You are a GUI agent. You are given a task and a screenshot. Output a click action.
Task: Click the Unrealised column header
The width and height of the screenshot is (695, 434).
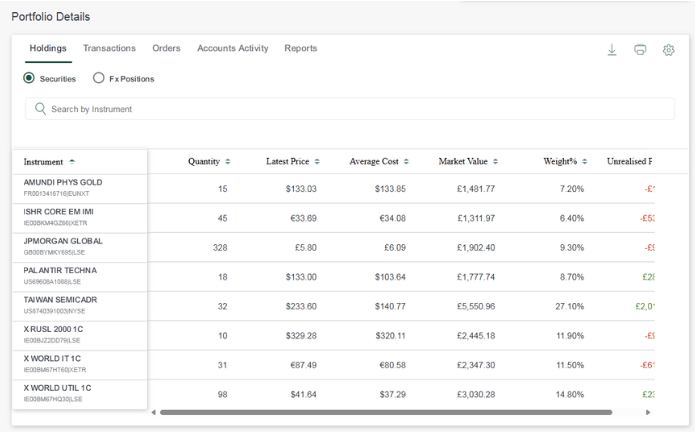[629, 161]
